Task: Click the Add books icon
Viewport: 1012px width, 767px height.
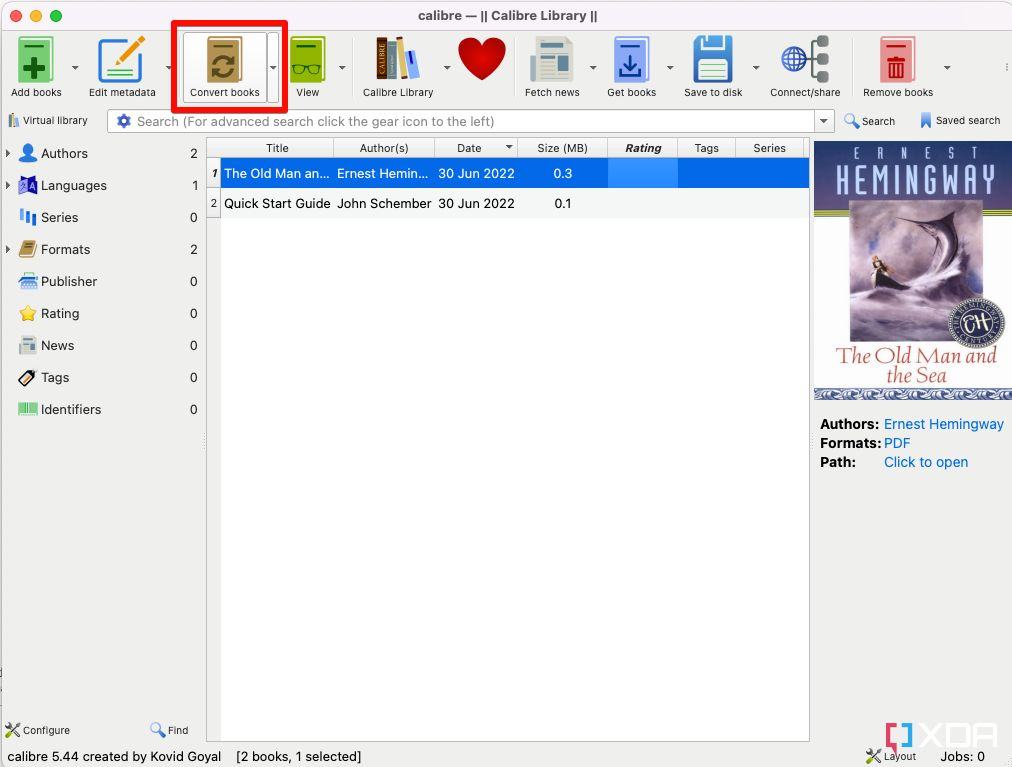Action: coord(35,59)
